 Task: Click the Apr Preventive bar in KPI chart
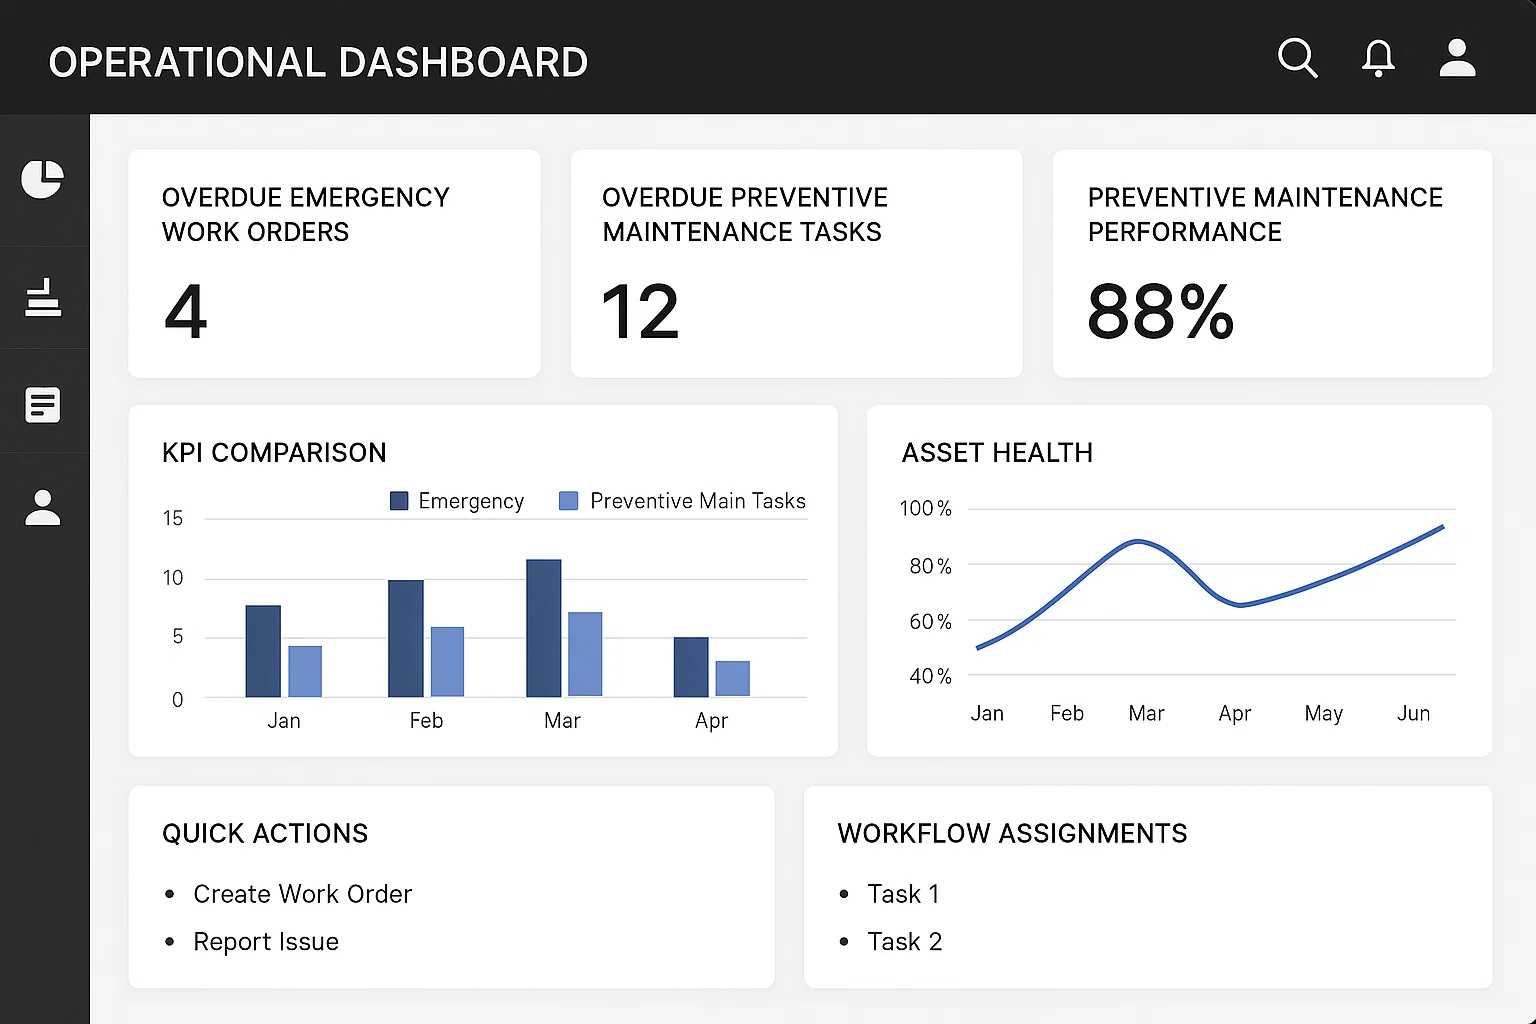coord(733,679)
